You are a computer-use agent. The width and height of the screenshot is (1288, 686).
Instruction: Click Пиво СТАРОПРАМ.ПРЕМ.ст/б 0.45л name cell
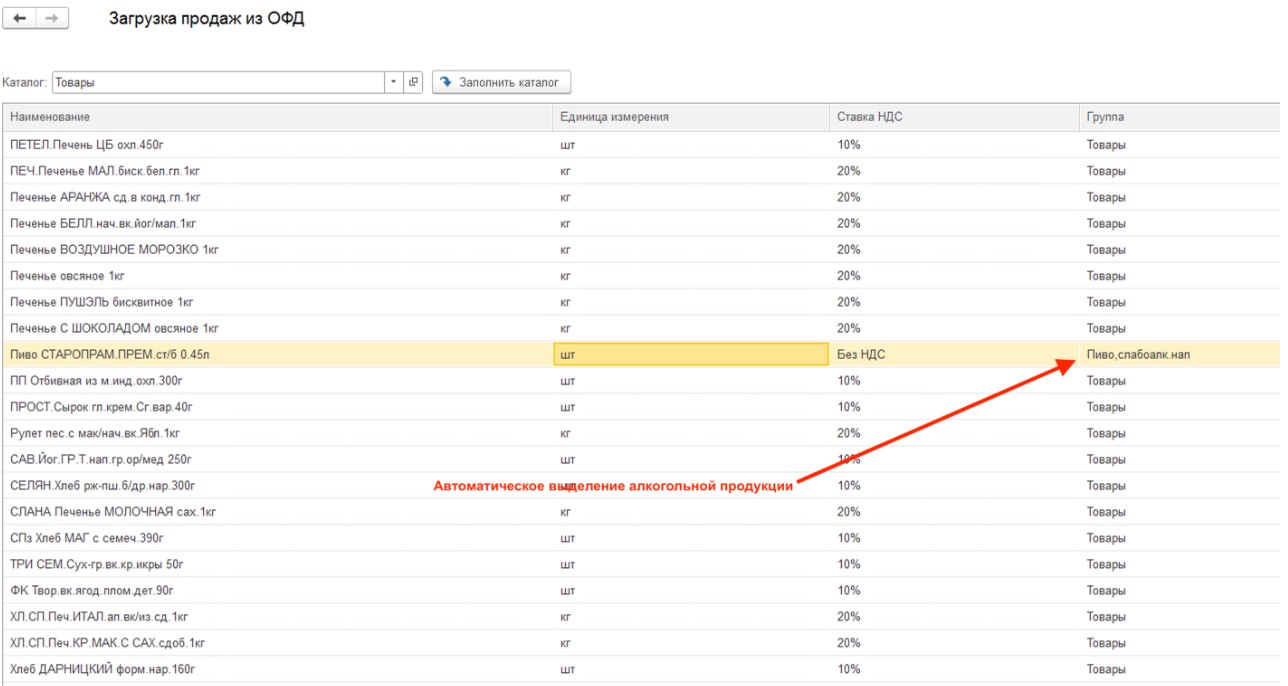[x=278, y=354]
